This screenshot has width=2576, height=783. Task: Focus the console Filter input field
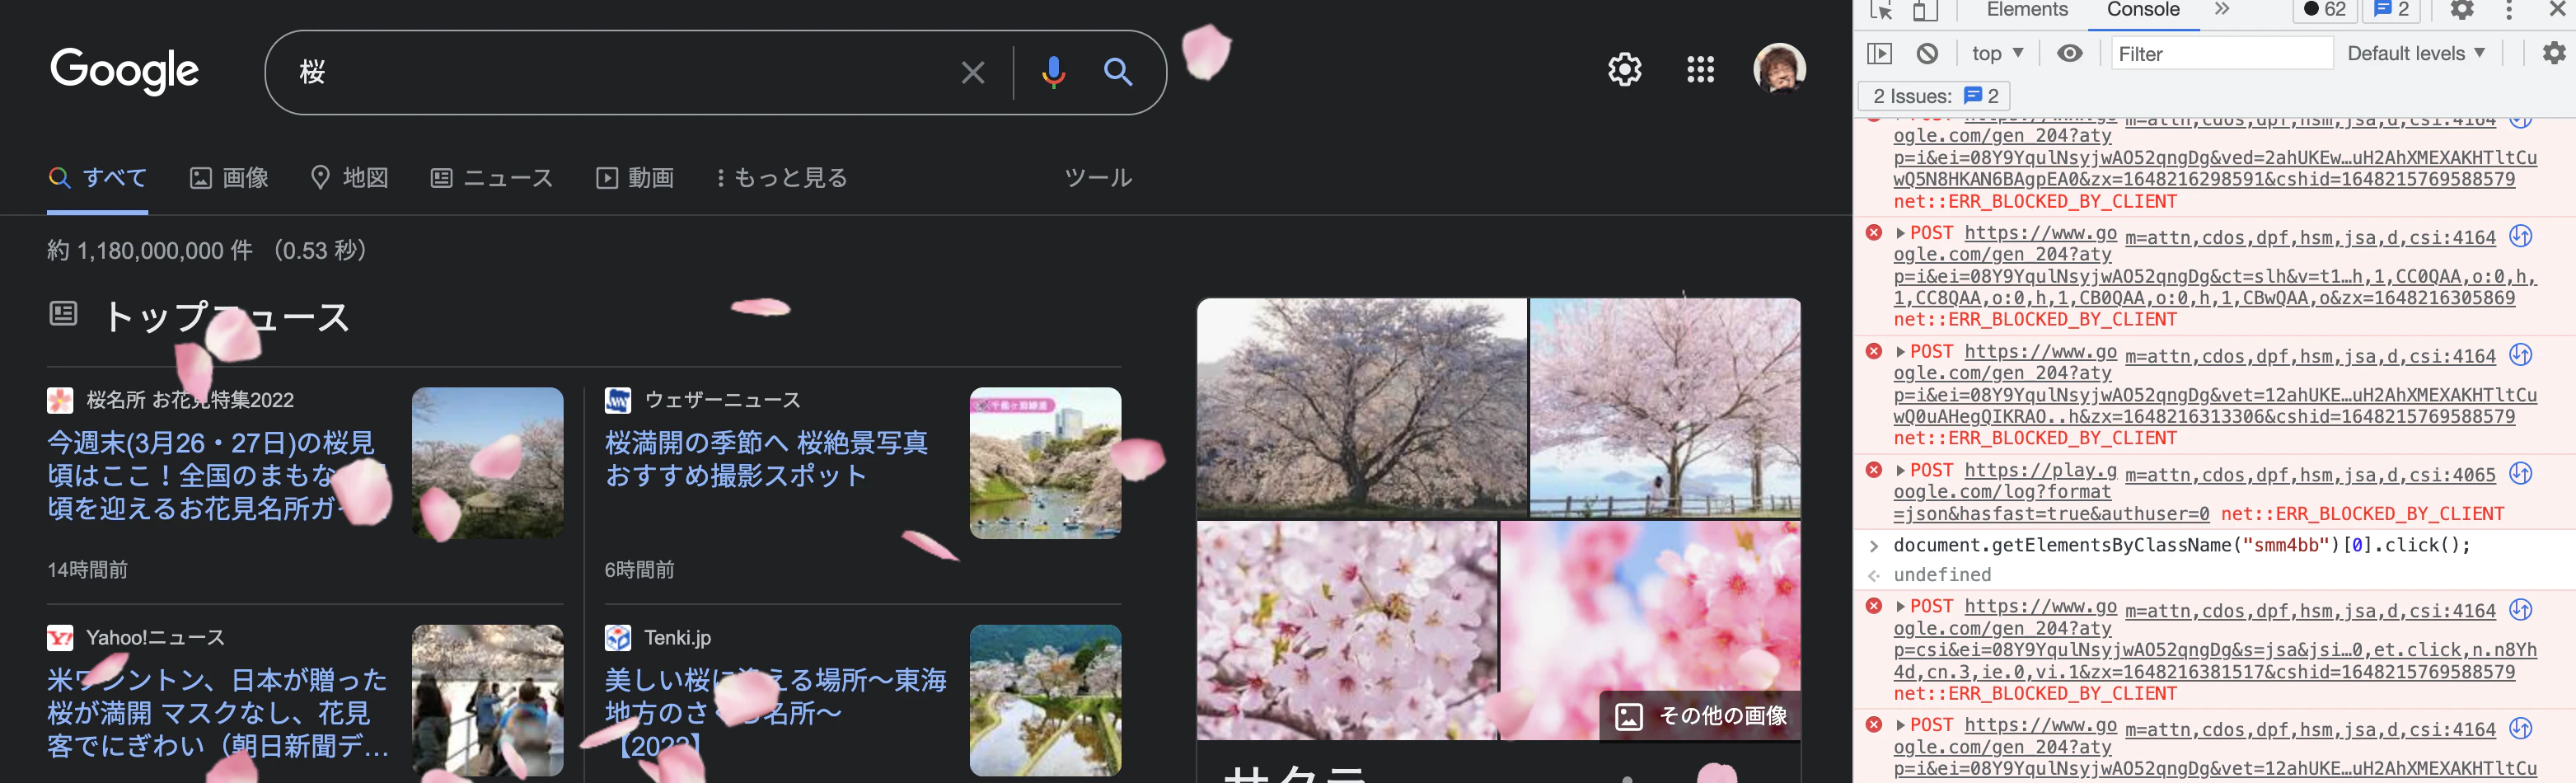(x=2221, y=54)
